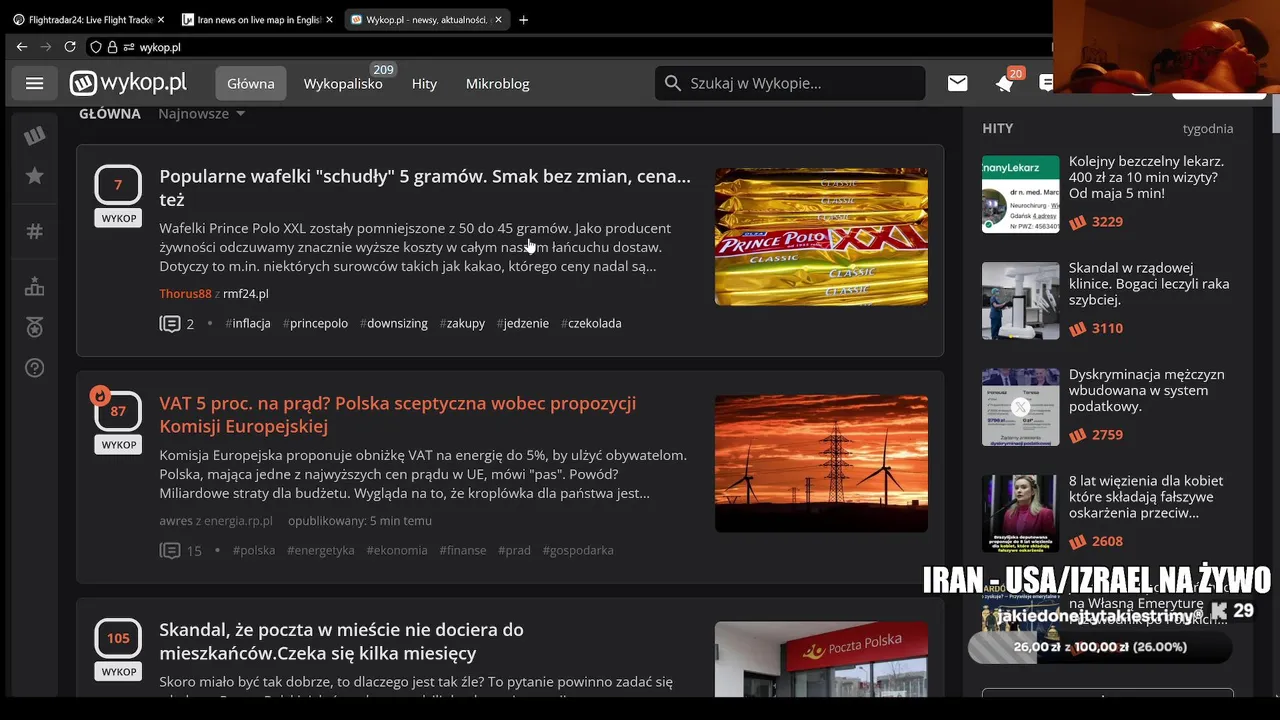Close the Wykop.pl tab
1280x720 pixels.
tap(498, 19)
